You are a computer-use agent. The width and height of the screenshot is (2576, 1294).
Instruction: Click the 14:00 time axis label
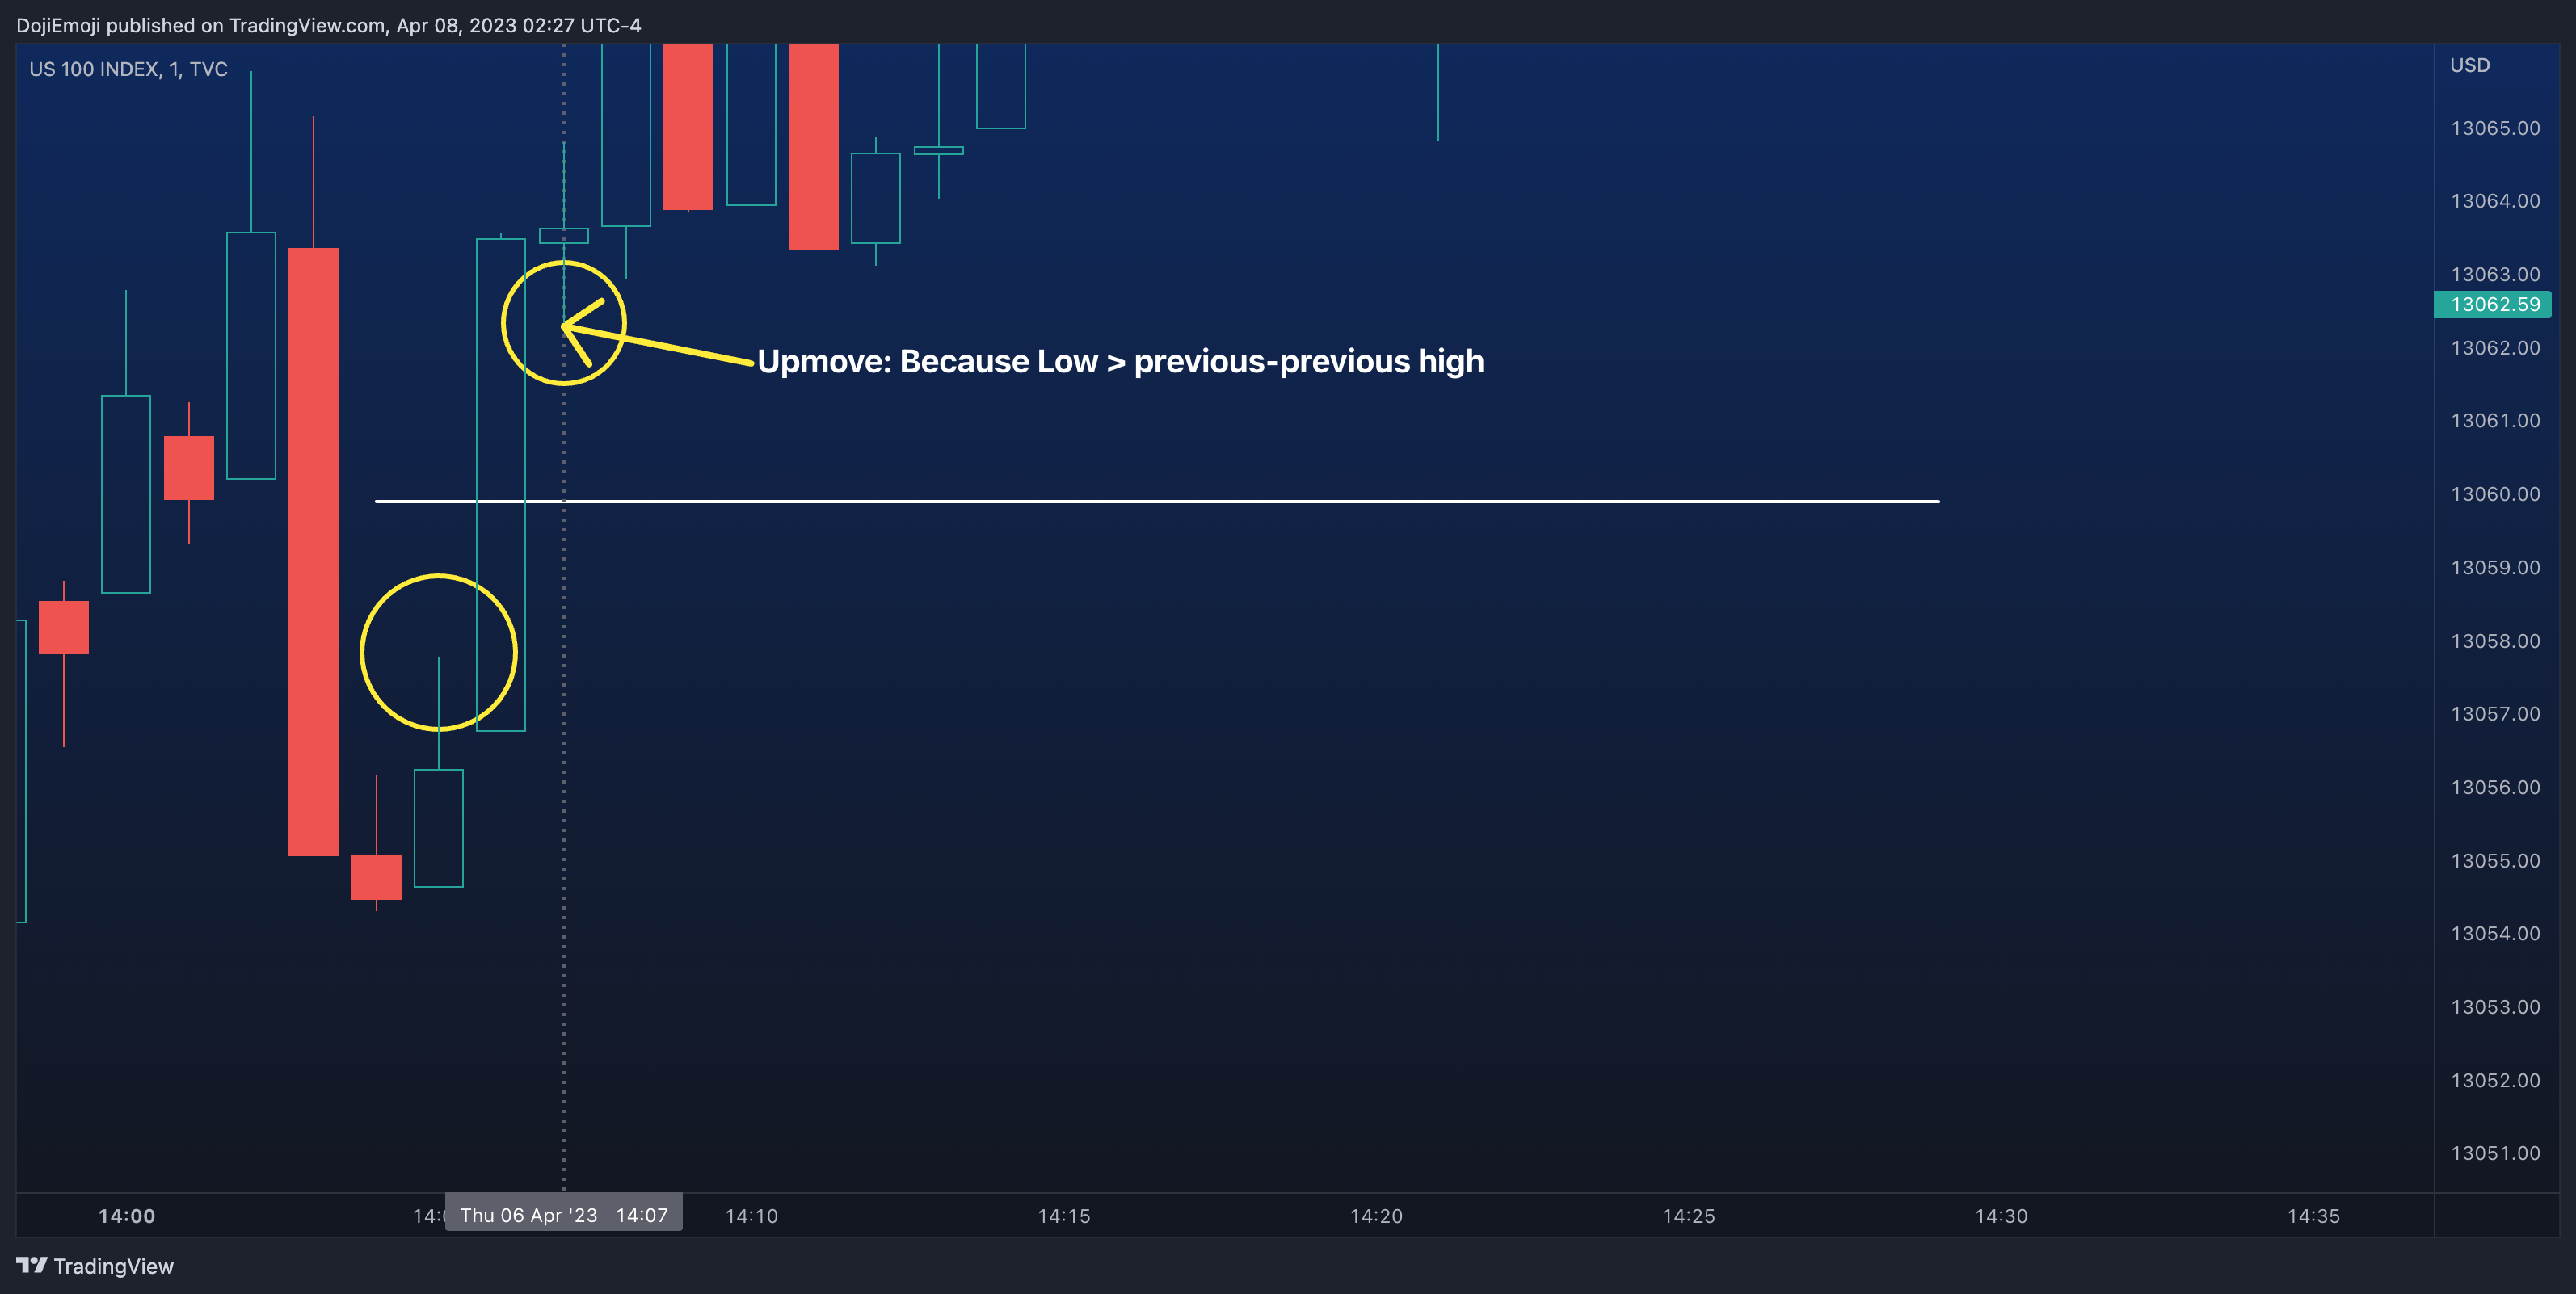pyautogui.click(x=127, y=1216)
